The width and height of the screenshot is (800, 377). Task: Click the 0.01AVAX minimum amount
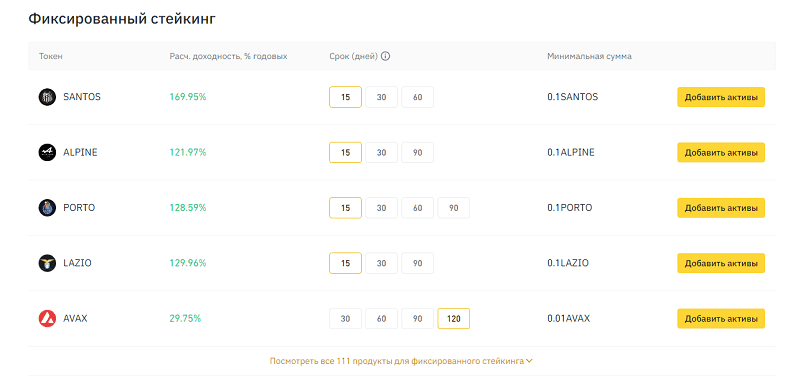(568, 318)
